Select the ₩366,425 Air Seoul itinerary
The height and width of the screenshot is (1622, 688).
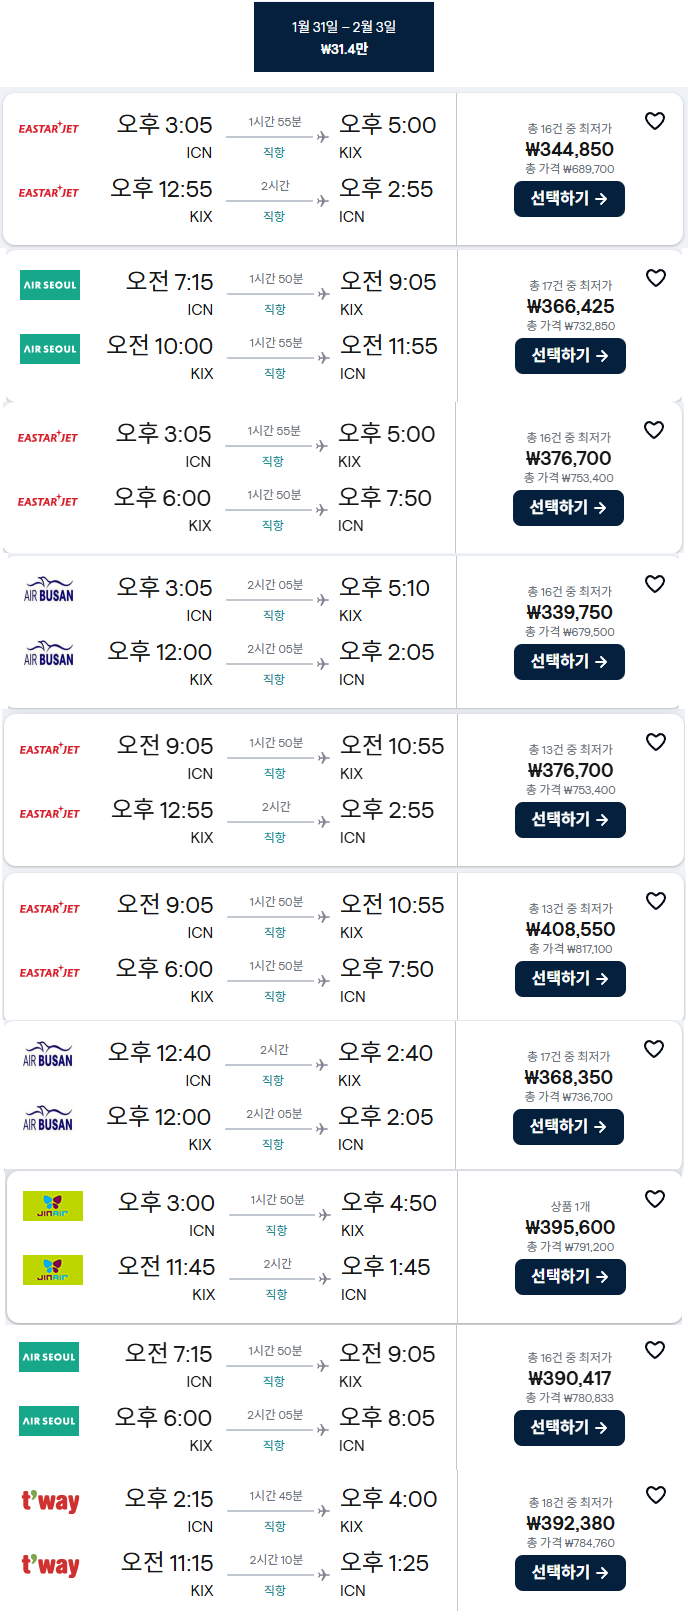coord(570,356)
